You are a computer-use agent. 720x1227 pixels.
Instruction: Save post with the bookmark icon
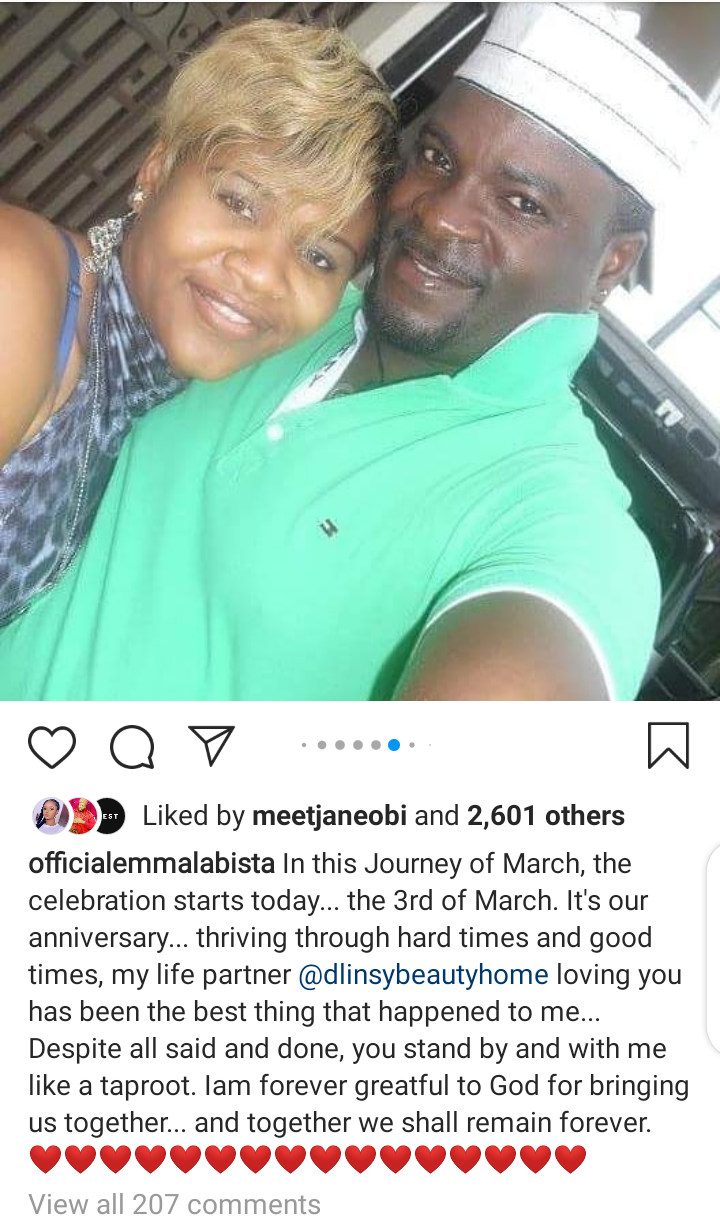[668, 746]
